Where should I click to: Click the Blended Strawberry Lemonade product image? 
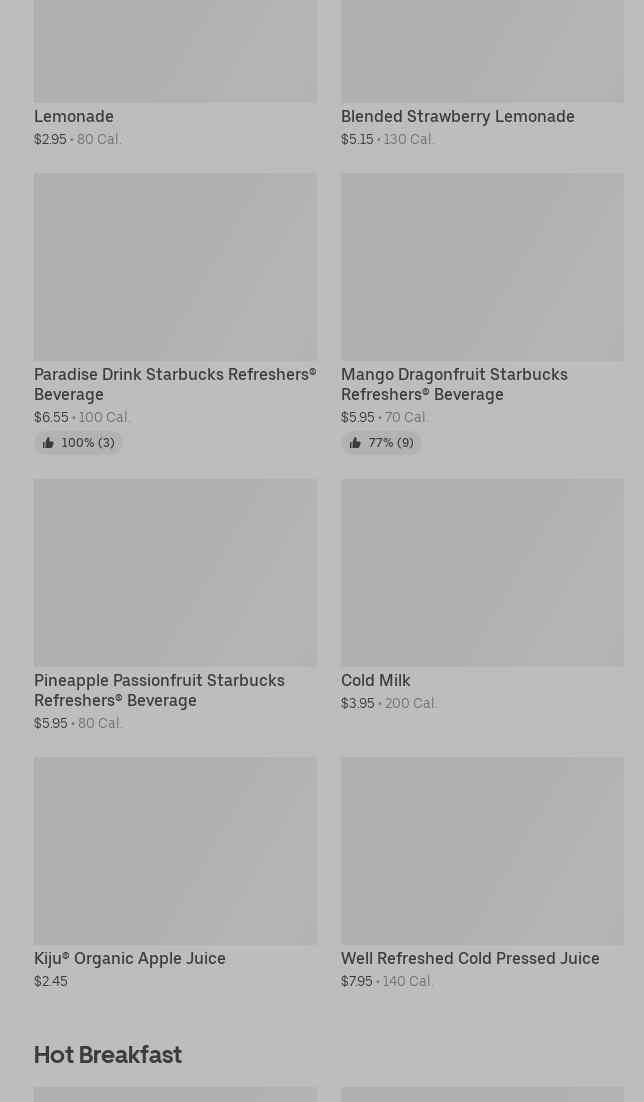click(x=482, y=50)
